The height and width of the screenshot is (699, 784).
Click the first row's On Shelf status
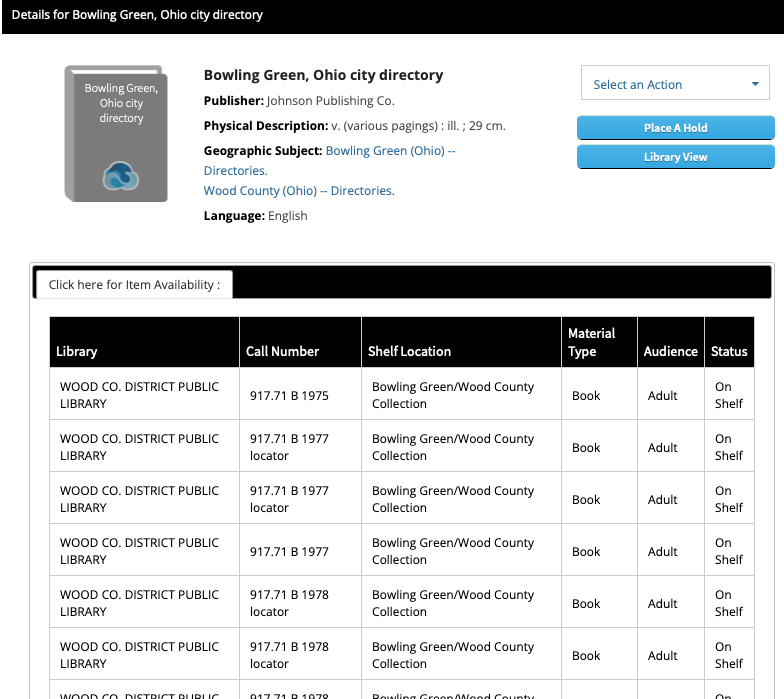click(x=728, y=395)
